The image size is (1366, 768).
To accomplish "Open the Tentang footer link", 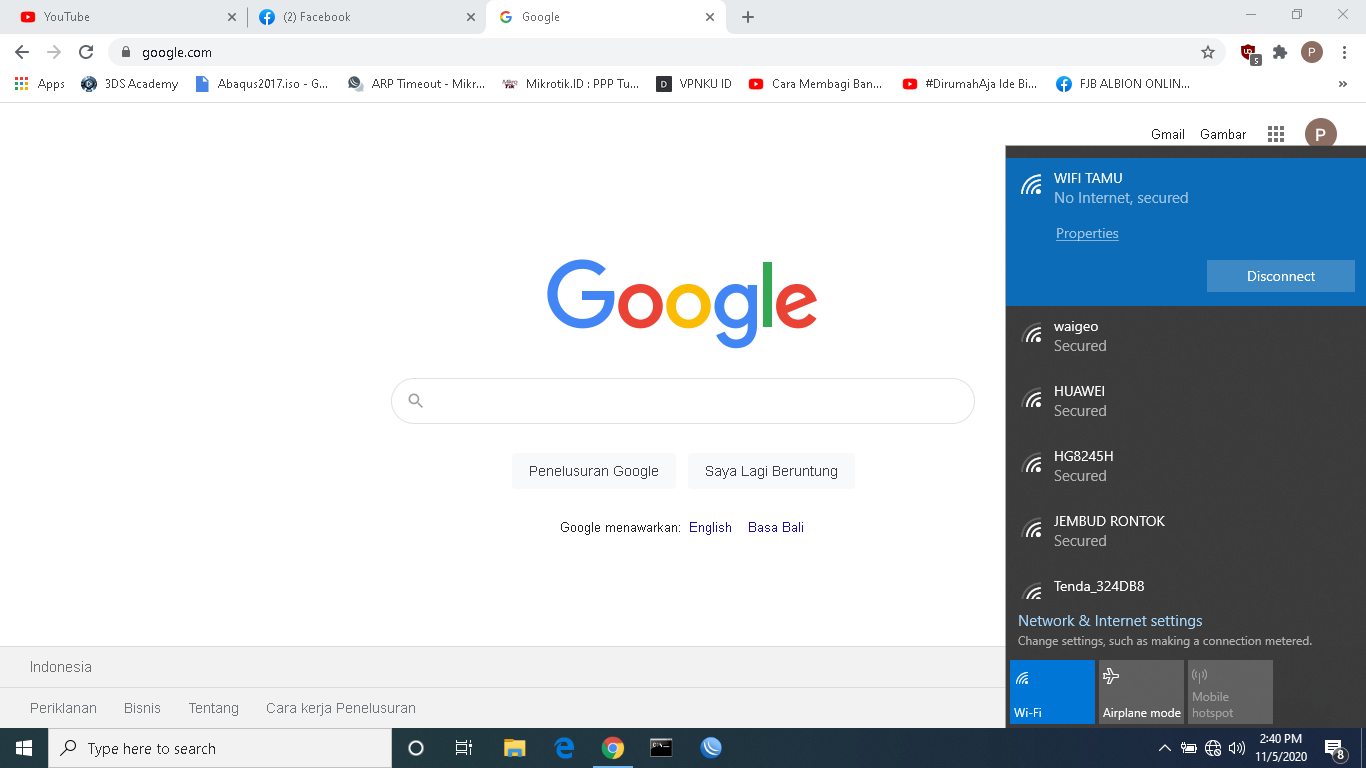I will tap(214, 708).
